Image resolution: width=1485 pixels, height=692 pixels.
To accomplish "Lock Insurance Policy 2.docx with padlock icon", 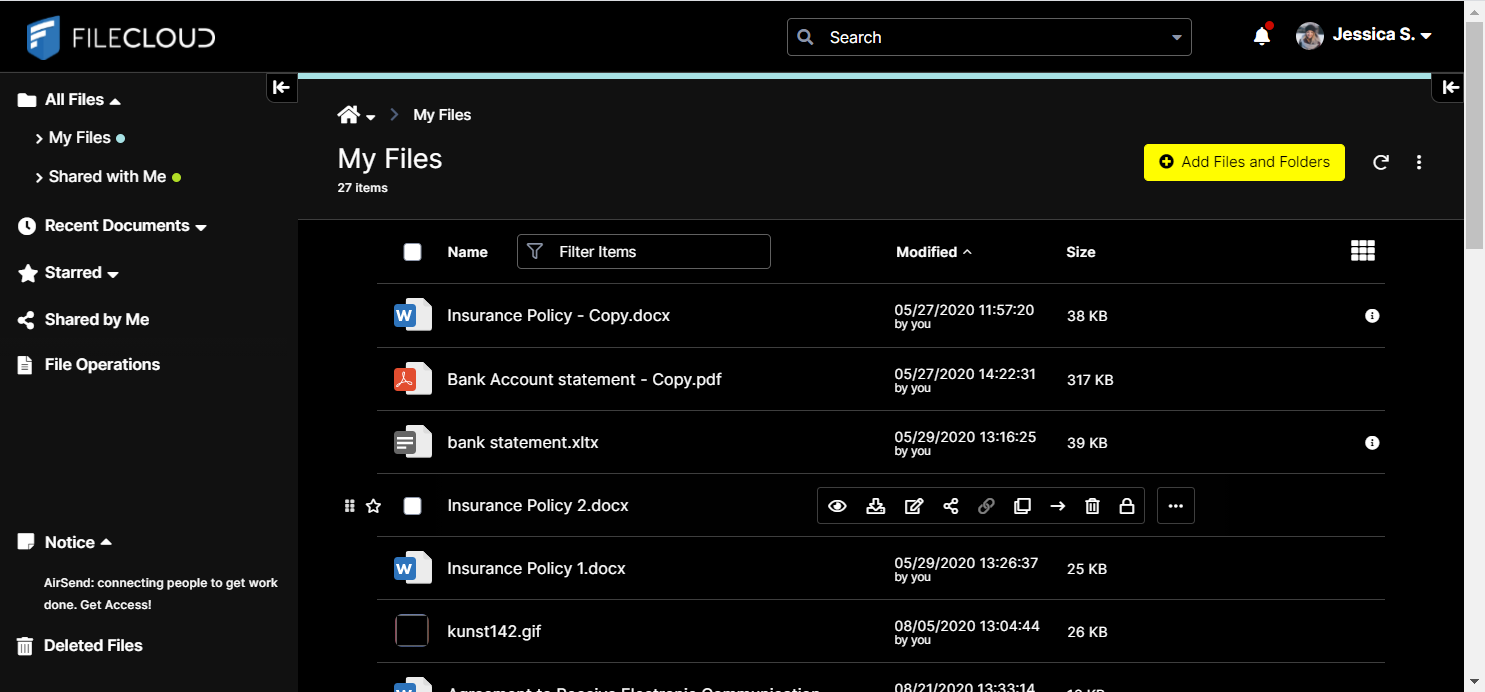I will point(1126,506).
